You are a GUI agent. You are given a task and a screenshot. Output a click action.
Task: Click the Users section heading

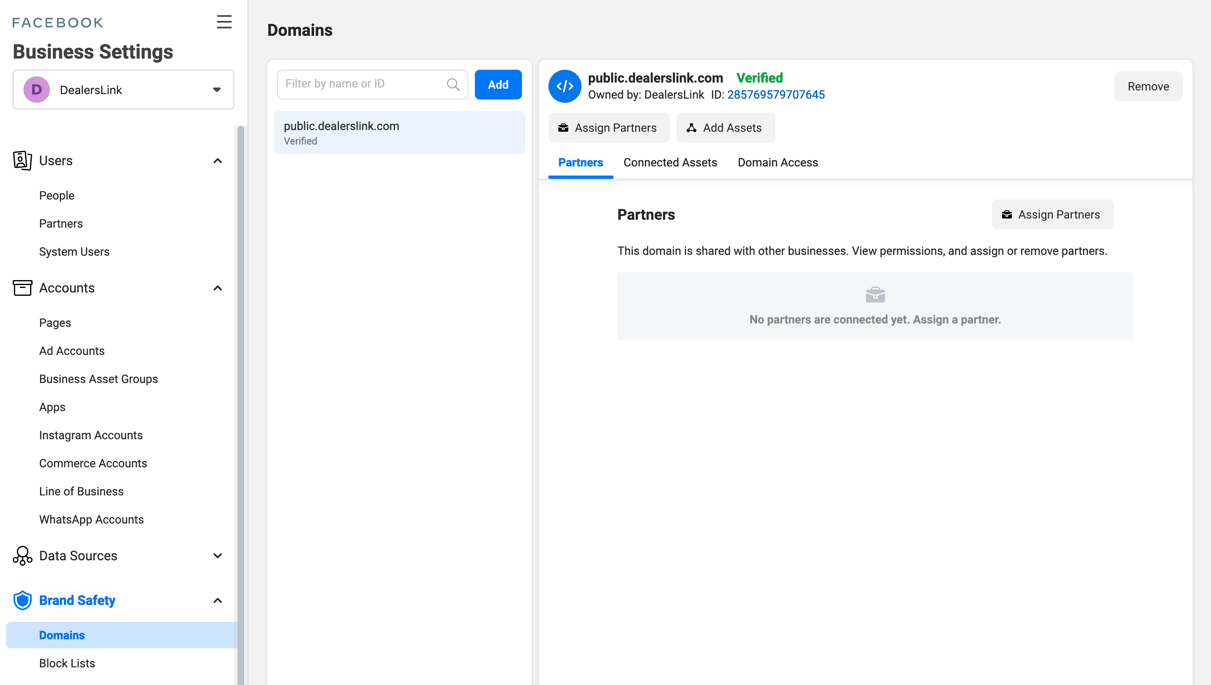click(56, 161)
